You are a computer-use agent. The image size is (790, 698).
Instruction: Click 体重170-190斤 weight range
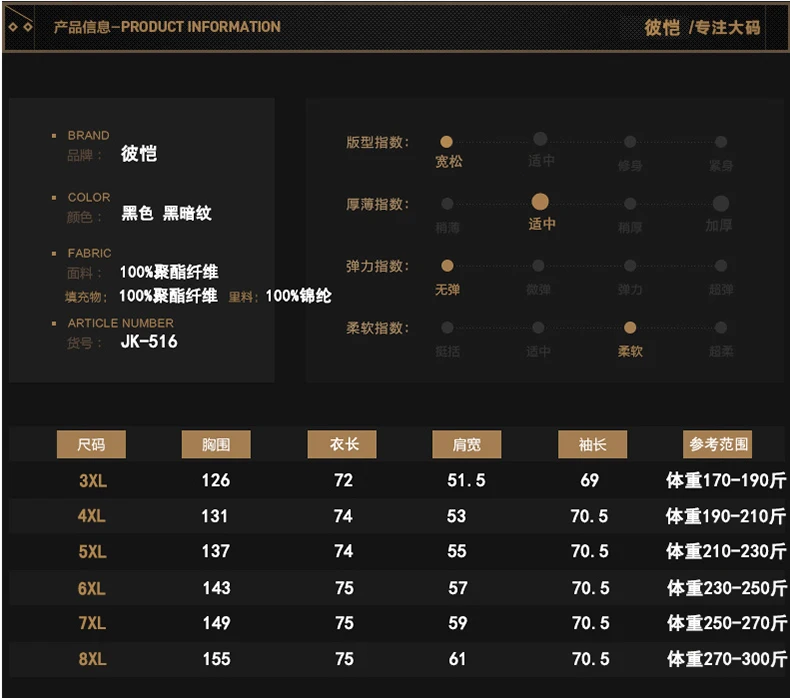tap(726, 480)
